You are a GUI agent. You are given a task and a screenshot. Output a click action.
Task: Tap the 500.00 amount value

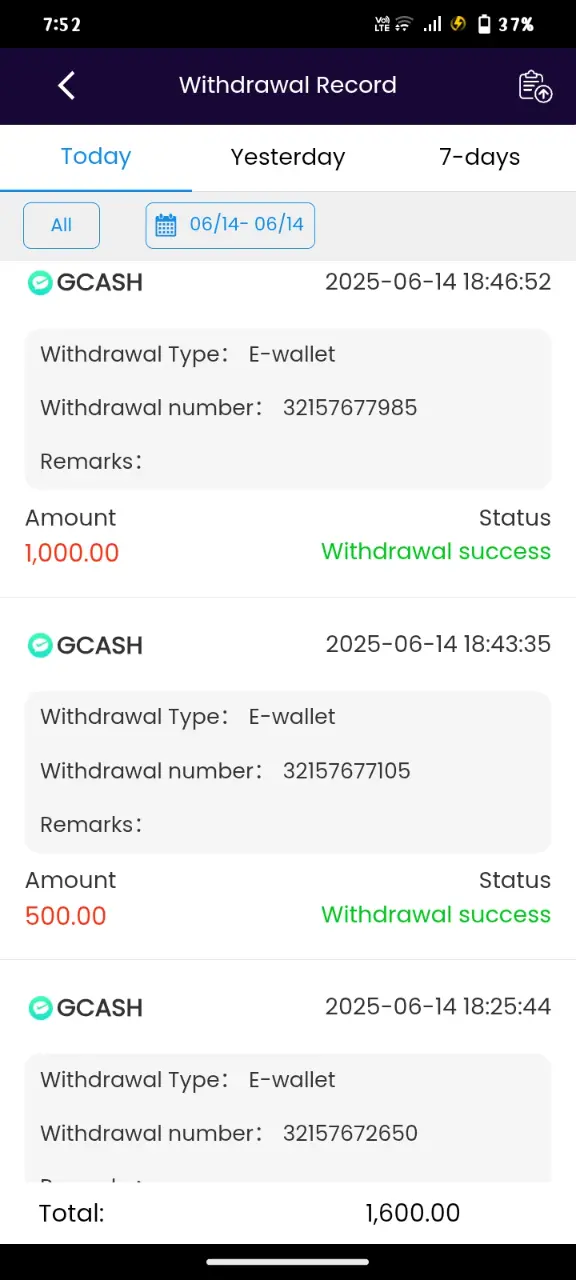[x=66, y=916]
